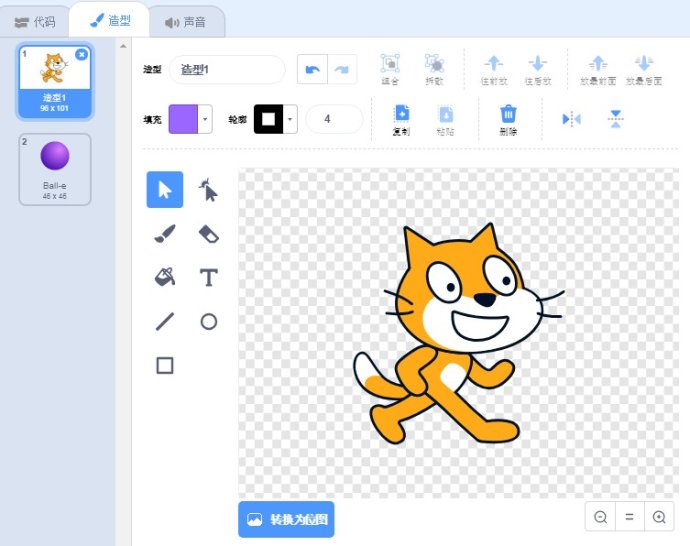Move object backward (往后放)

538,69
